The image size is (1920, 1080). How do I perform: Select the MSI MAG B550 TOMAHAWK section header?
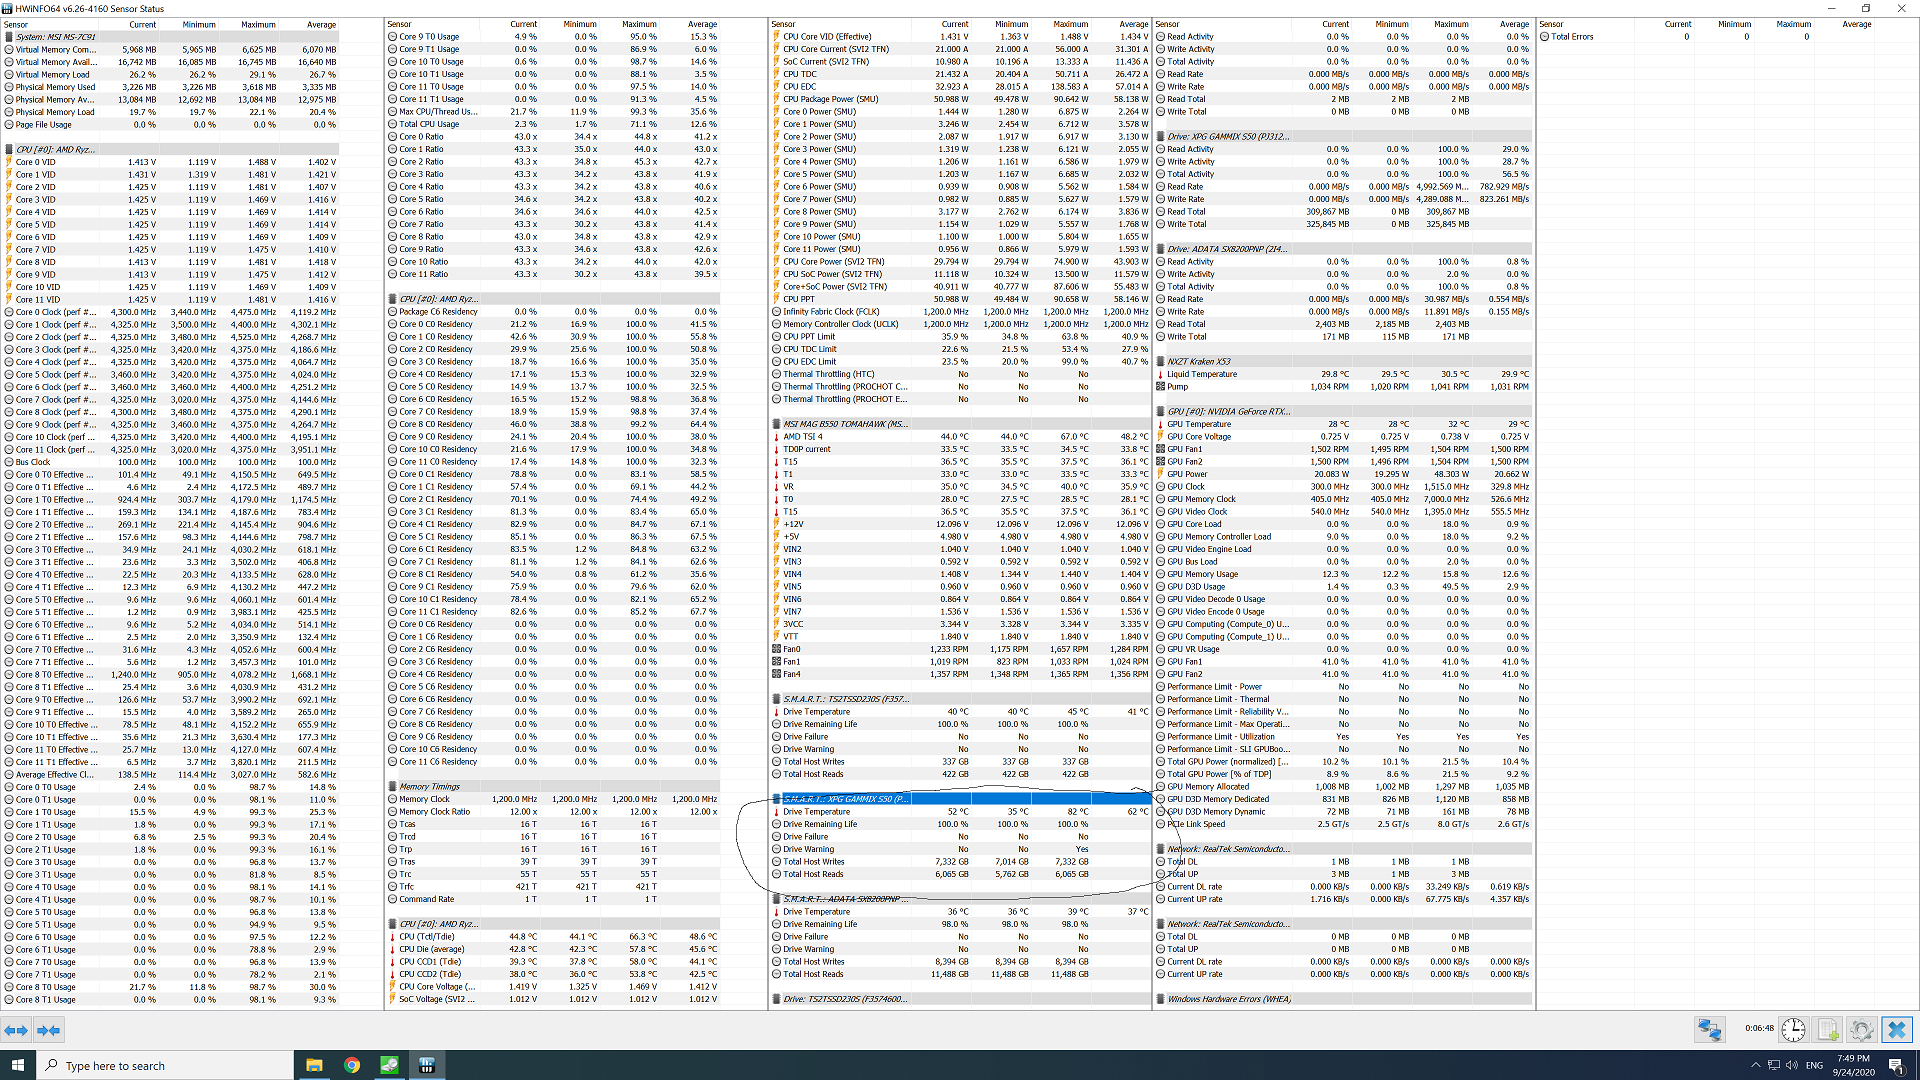[959, 424]
